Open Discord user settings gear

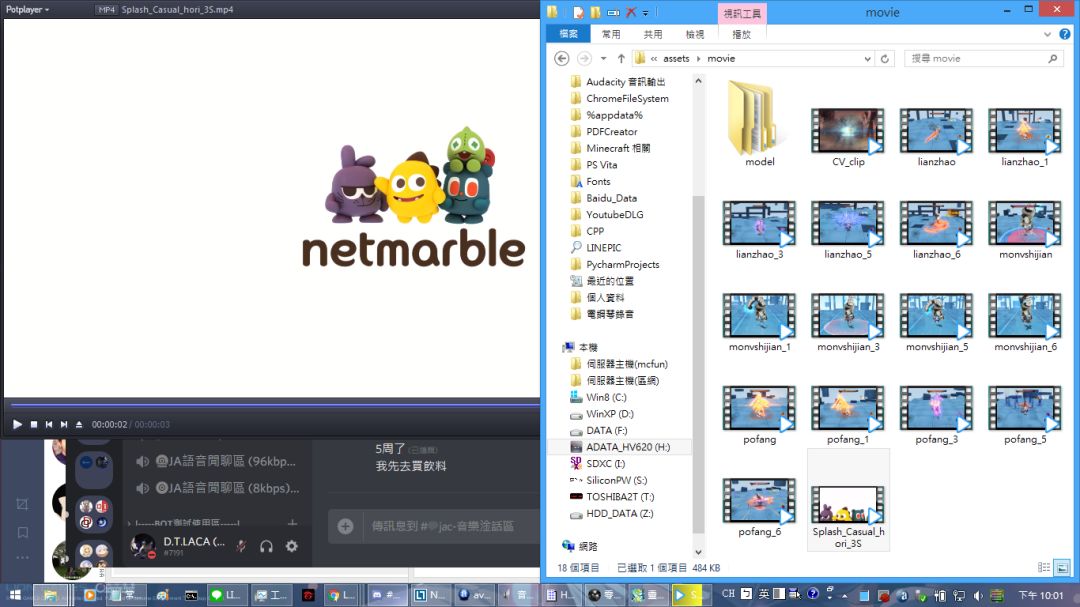[292, 546]
